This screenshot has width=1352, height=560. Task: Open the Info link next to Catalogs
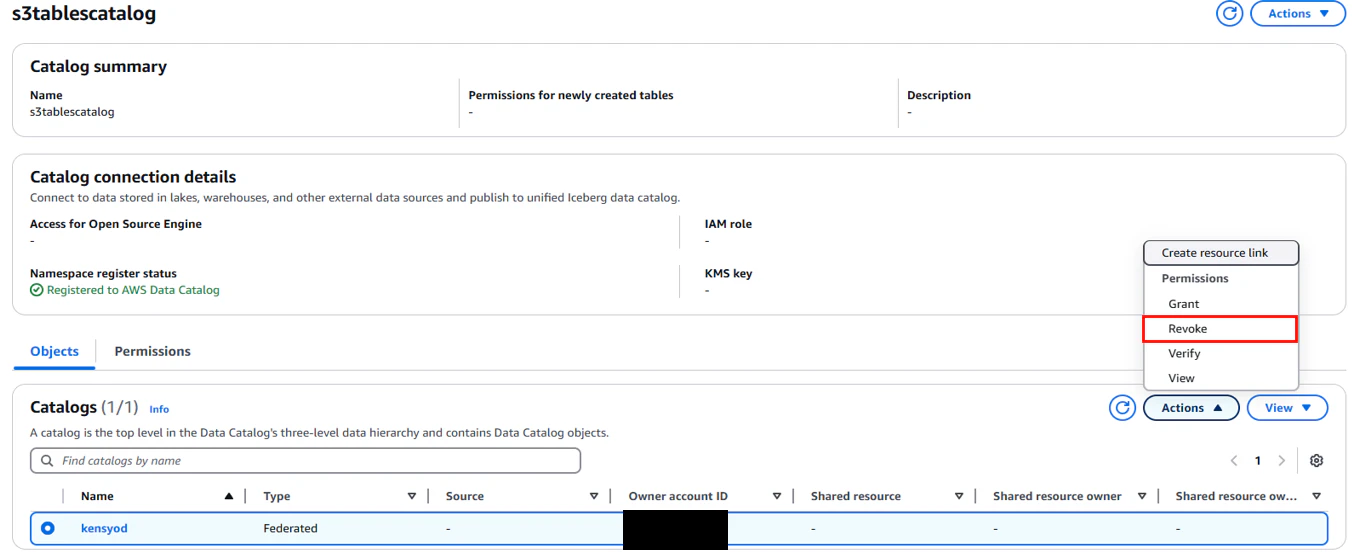click(x=159, y=409)
